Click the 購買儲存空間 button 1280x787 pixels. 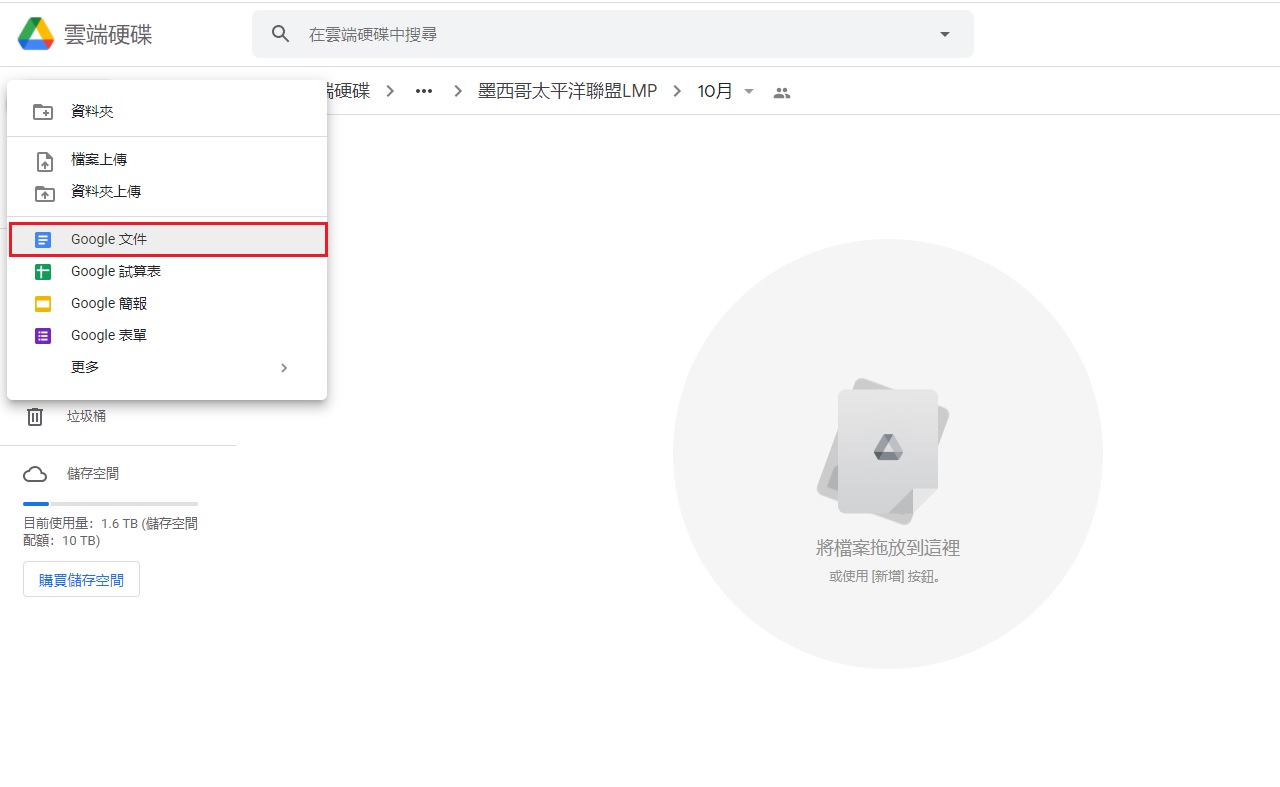pos(81,580)
